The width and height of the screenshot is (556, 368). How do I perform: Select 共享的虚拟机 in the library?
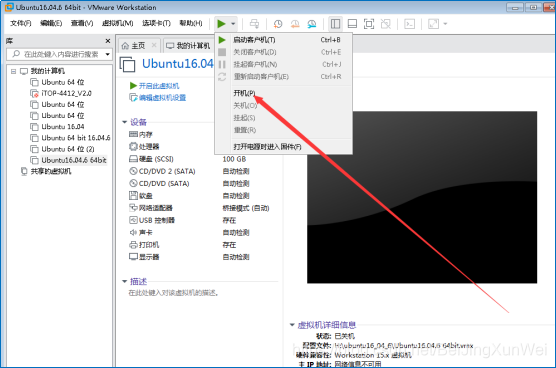46,171
